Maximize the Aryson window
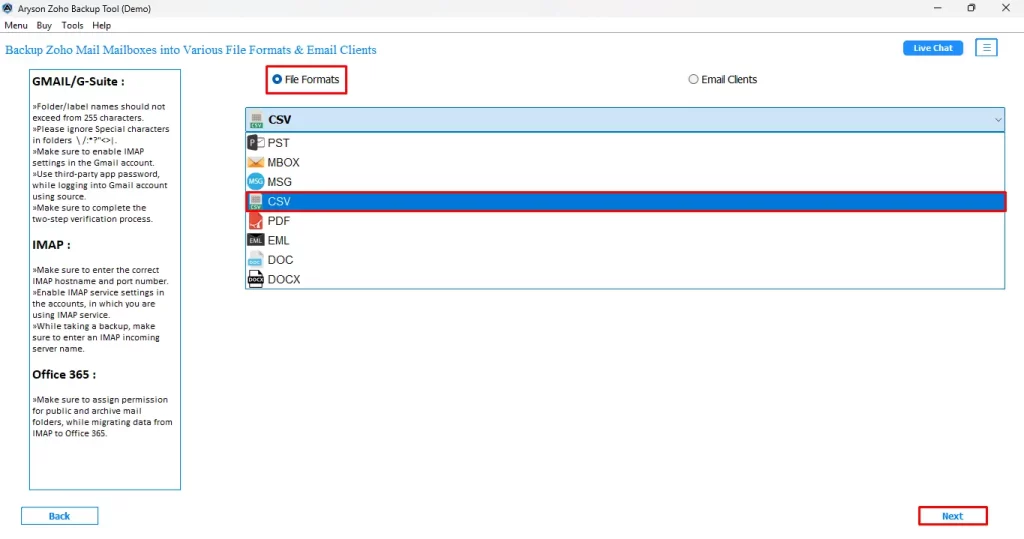1024x539 pixels. click(x=971, y=8)
